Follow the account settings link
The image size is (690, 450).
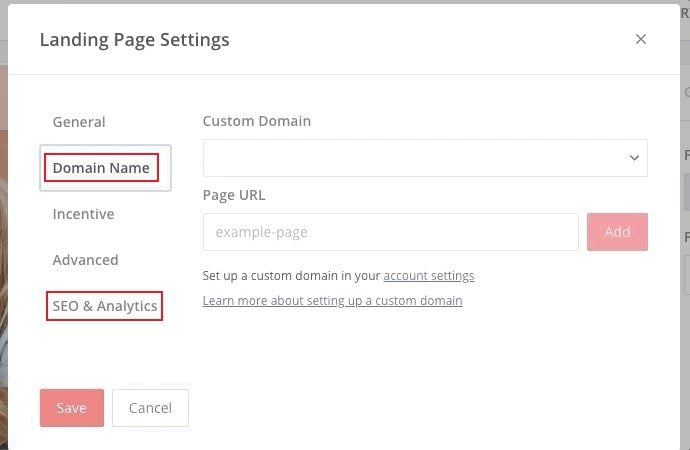(x=429, y=276)
